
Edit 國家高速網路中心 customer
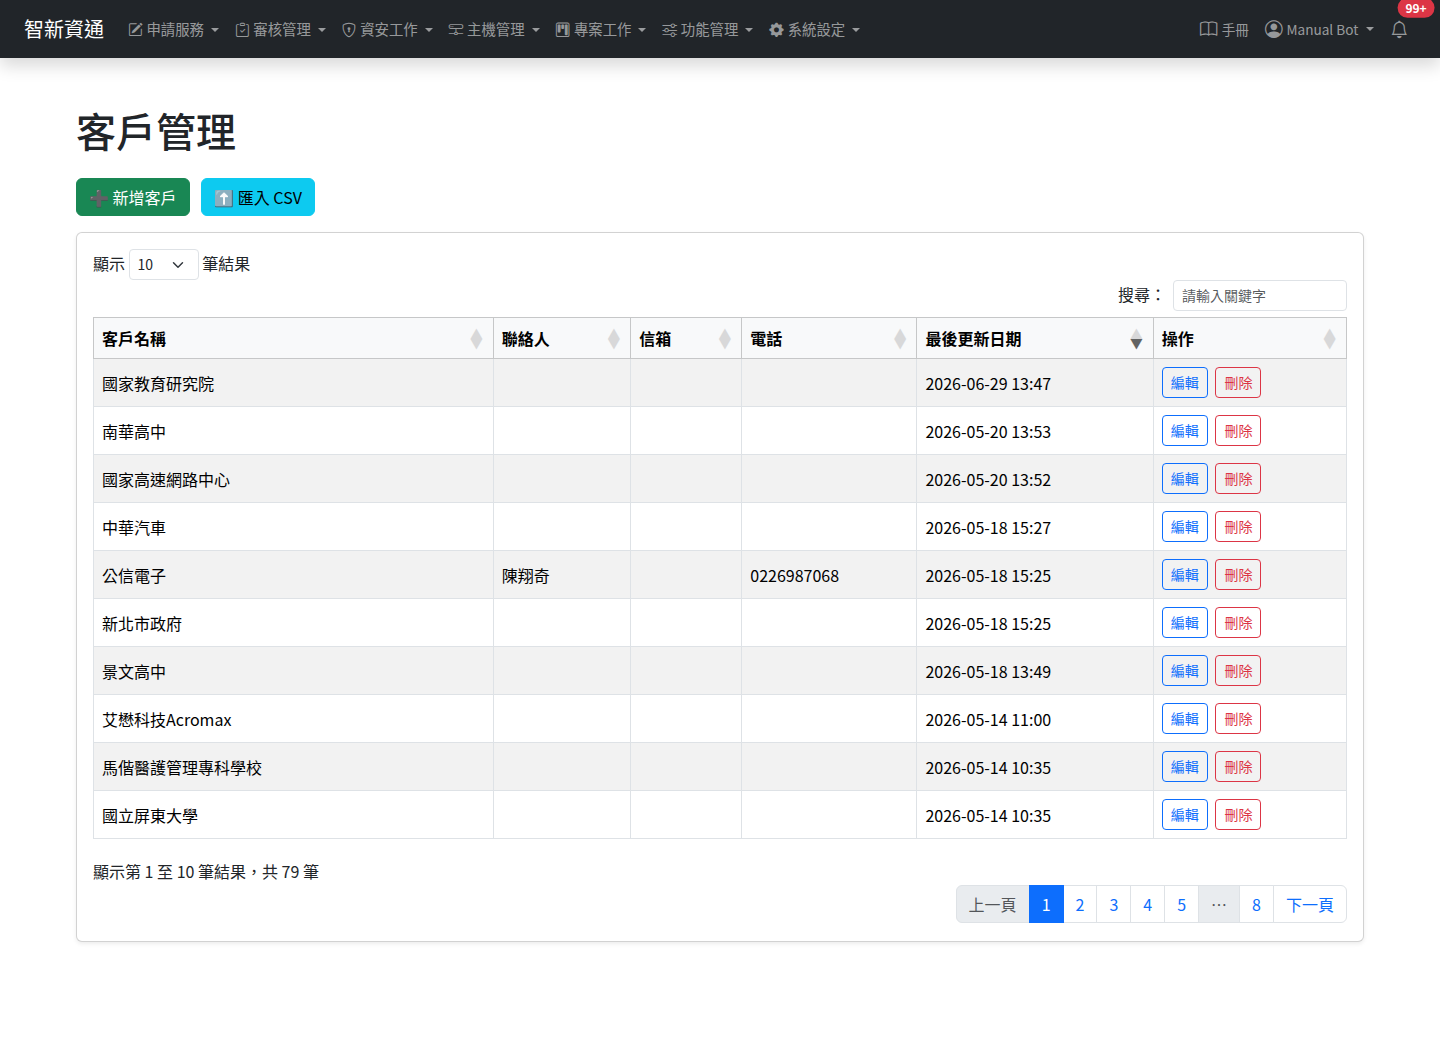[1185, 479]
